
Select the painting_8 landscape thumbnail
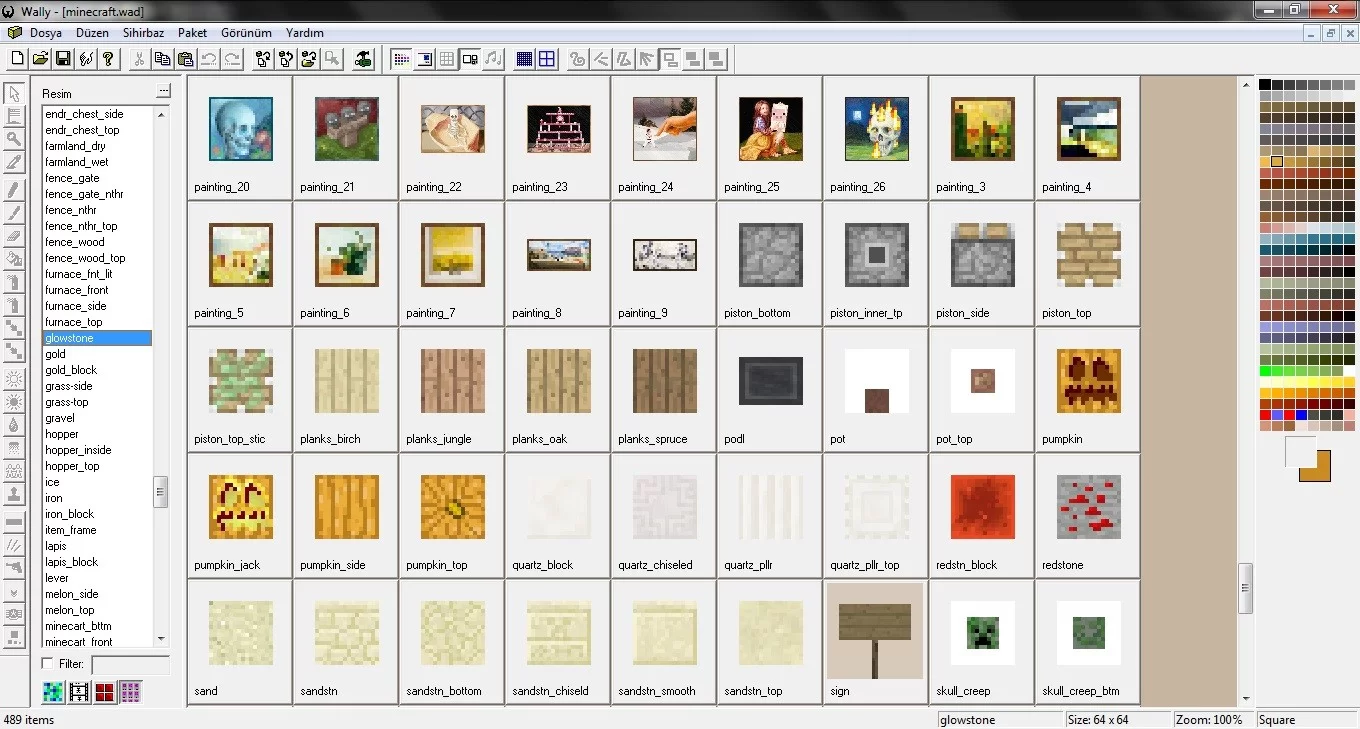[559, 255]
